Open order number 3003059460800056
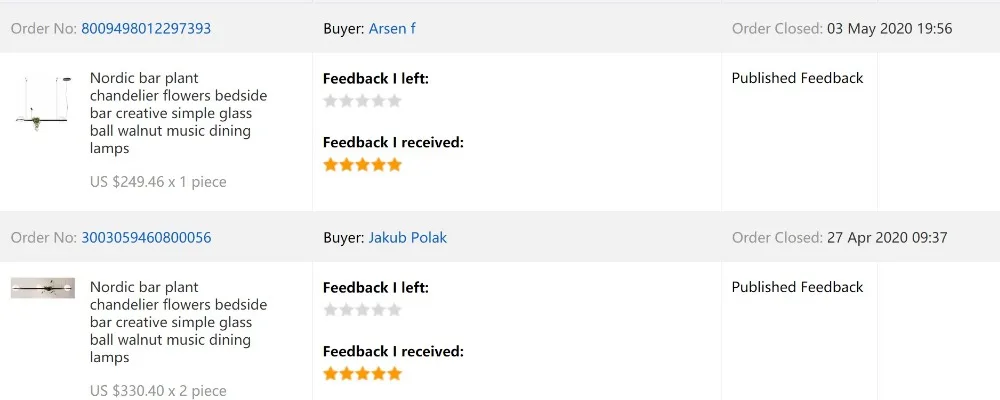The image size is (1000, 400). (146, 238)
